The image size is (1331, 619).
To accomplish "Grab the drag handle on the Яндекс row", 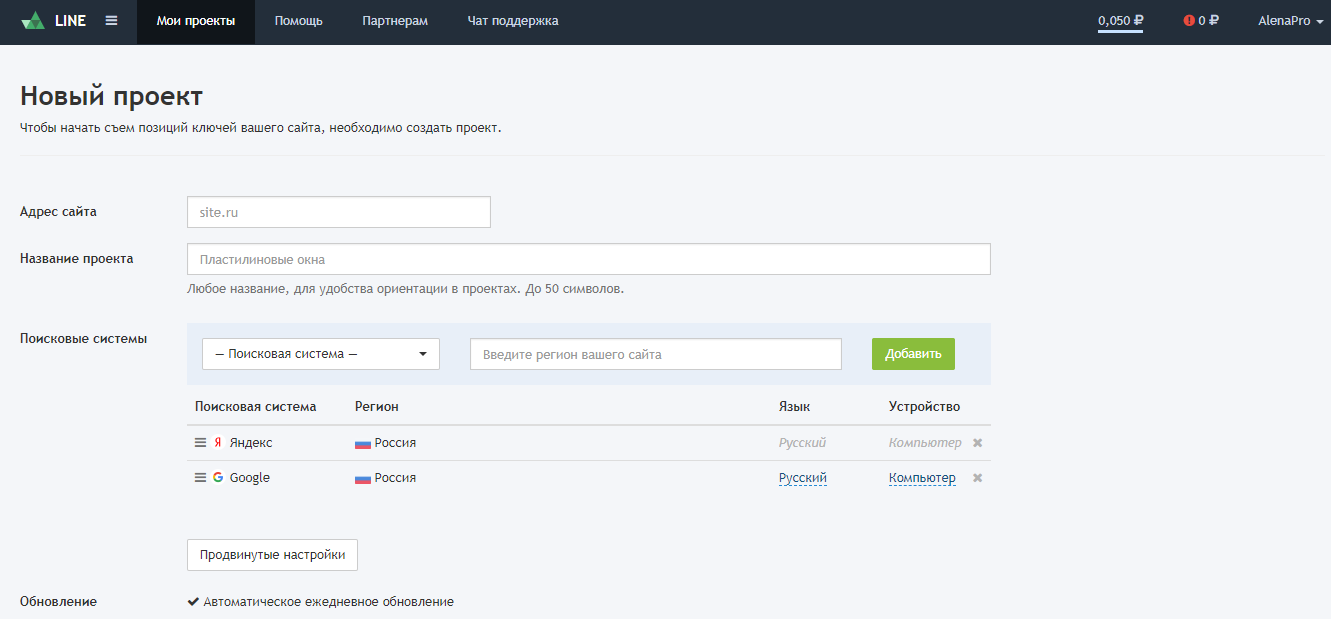I will pos(200,441).
